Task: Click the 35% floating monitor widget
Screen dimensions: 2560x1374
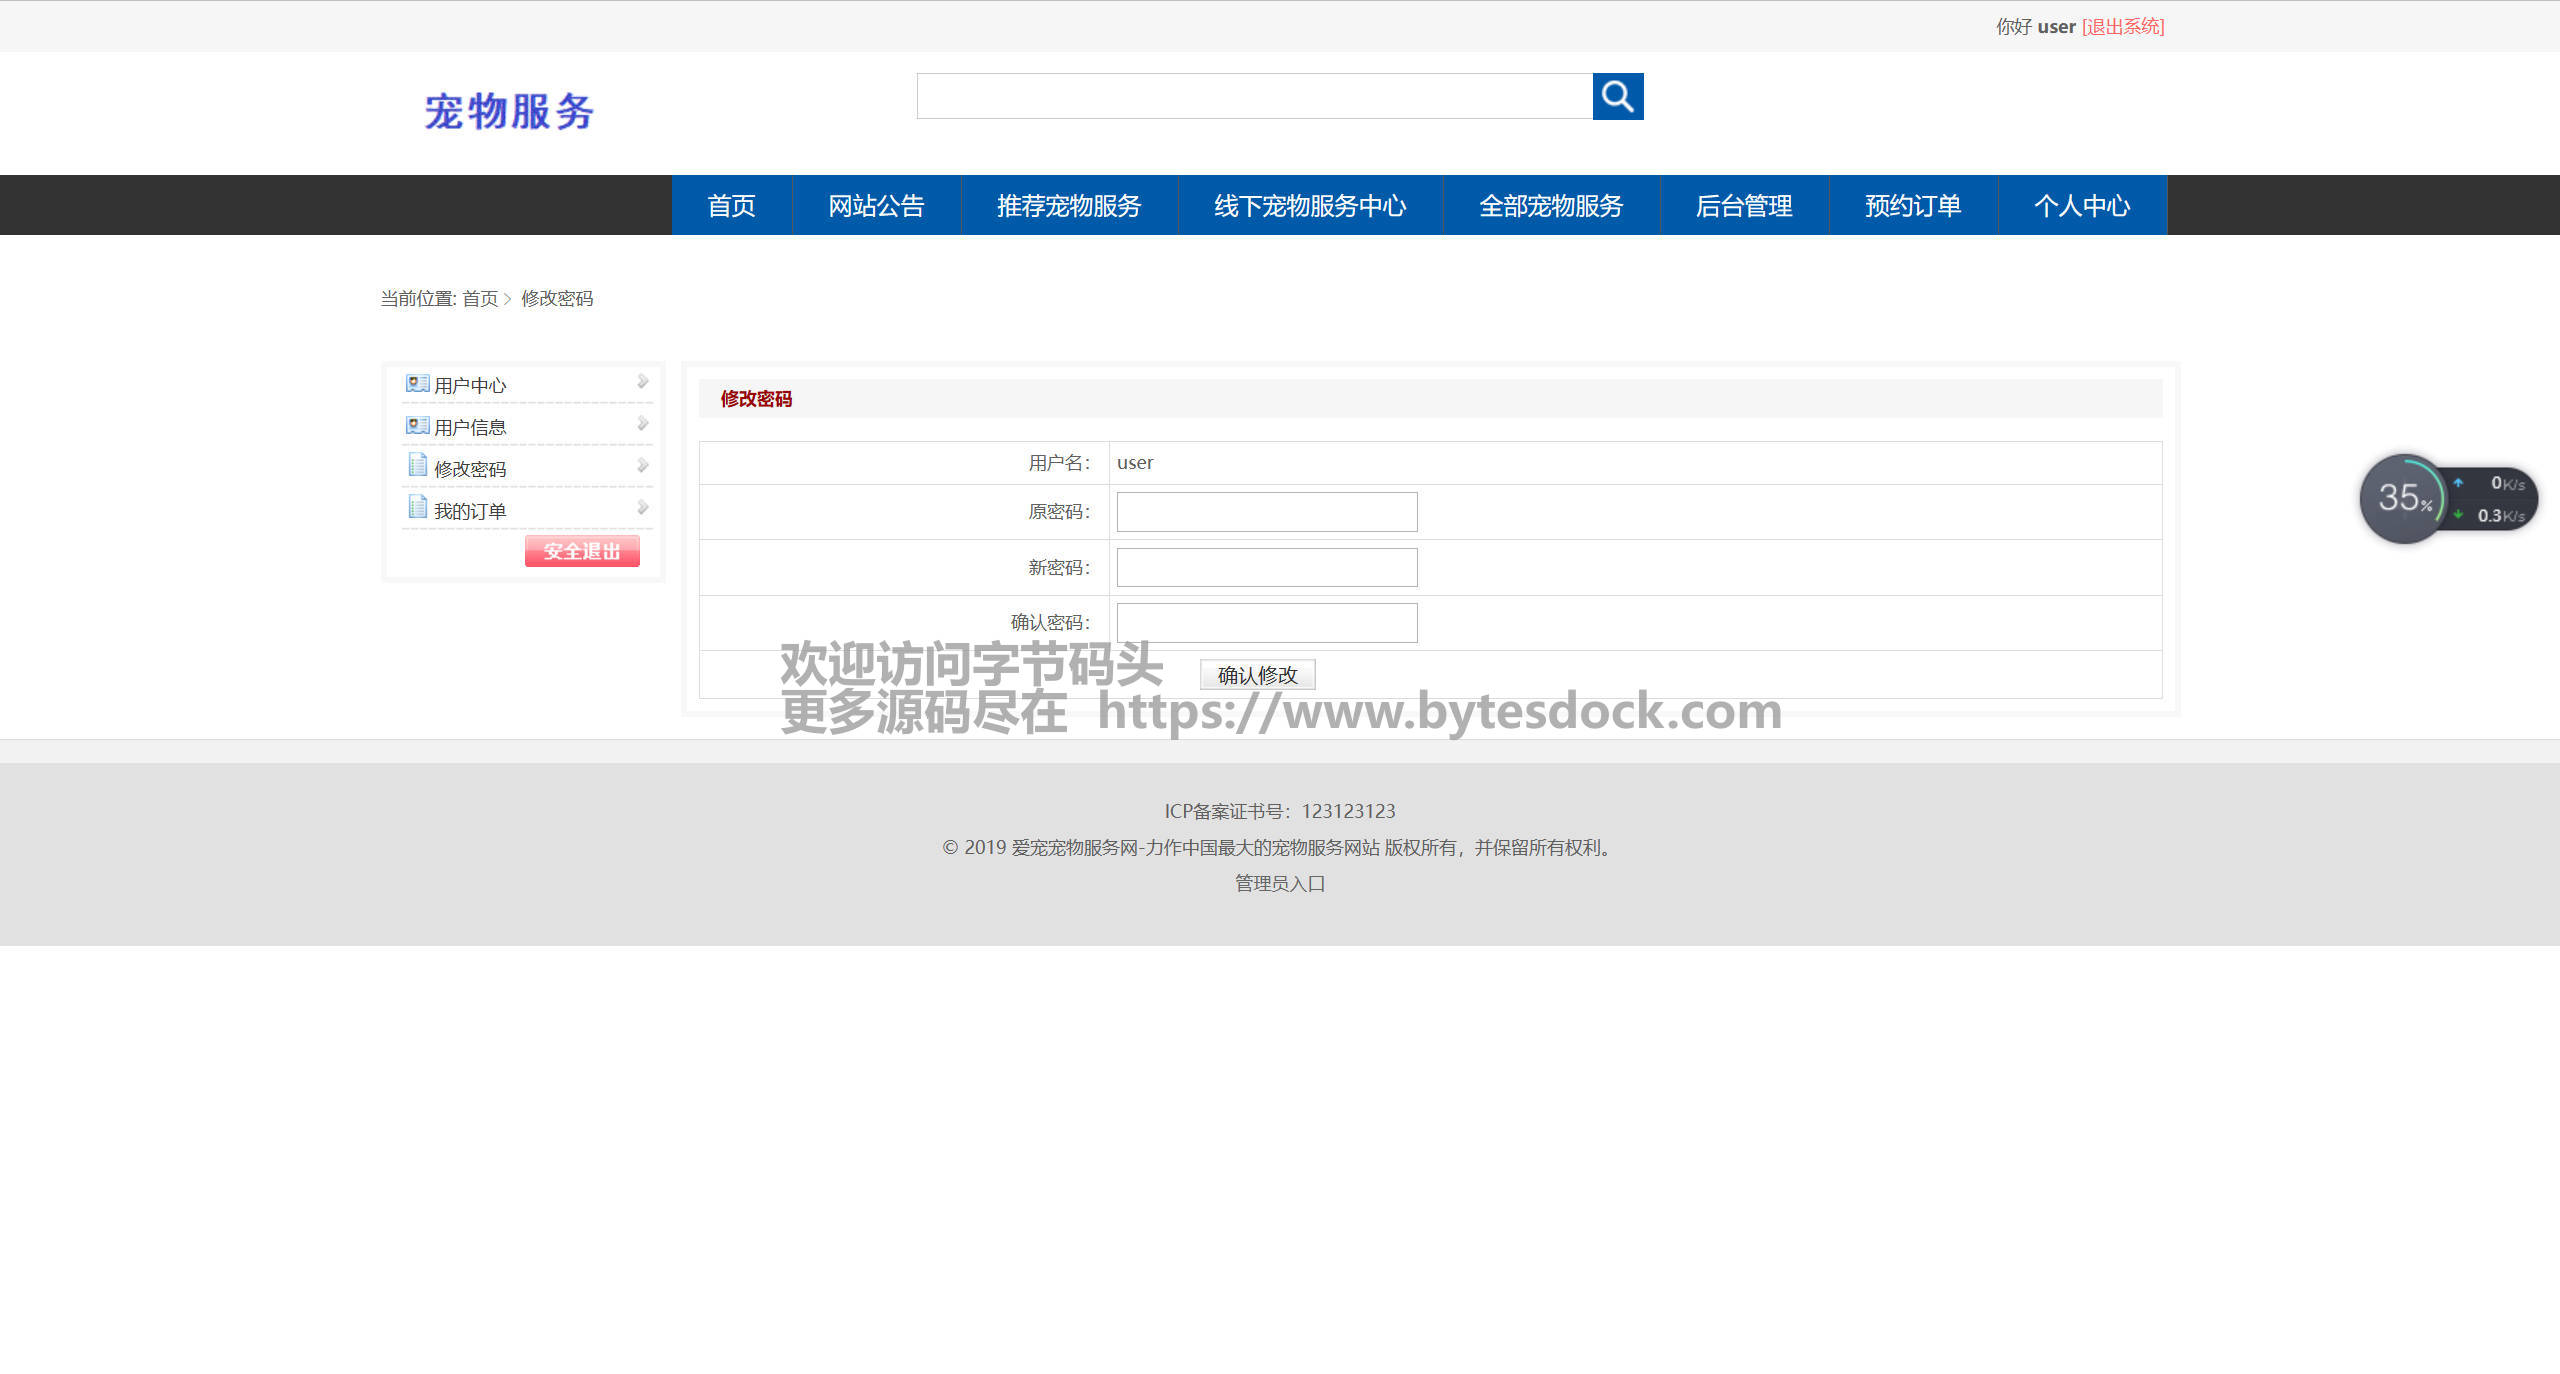Action: (2403, 498)
